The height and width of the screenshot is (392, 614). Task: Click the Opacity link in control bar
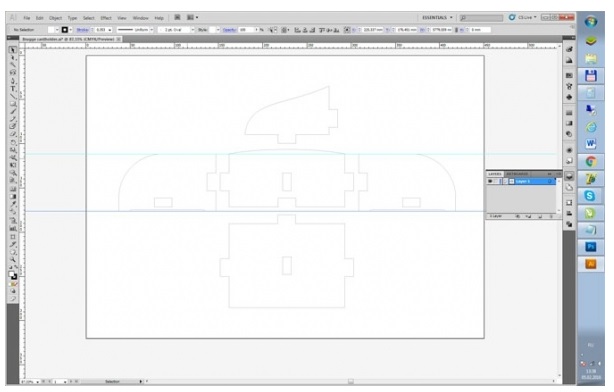click(x=229, y=30)
